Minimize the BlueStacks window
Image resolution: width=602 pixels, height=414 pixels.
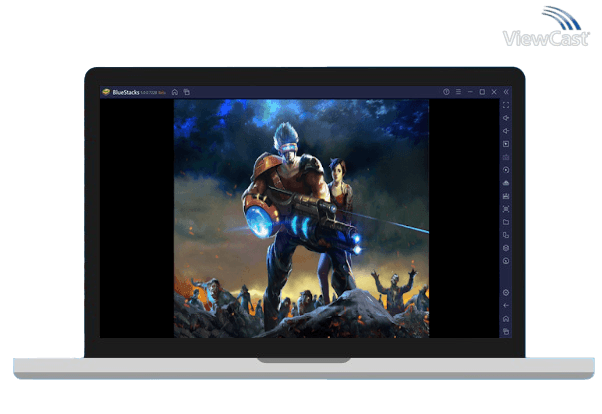click(470, 92)
